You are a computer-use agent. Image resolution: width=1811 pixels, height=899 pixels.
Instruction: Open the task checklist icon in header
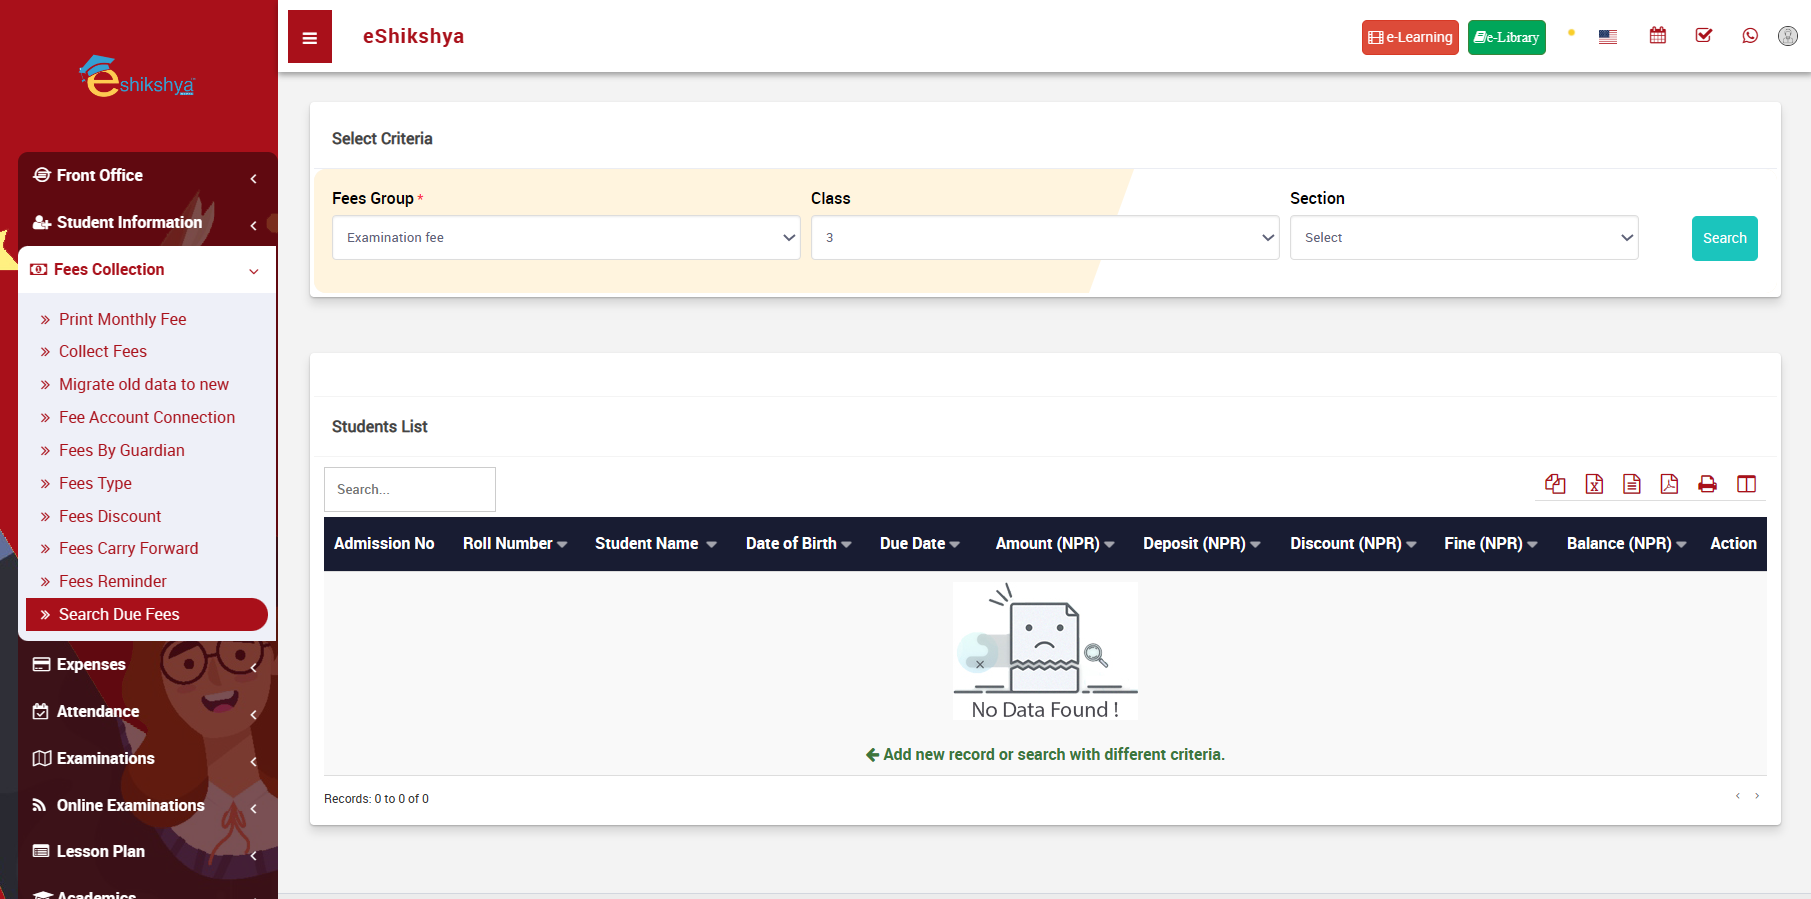[x=1704, y=36]
